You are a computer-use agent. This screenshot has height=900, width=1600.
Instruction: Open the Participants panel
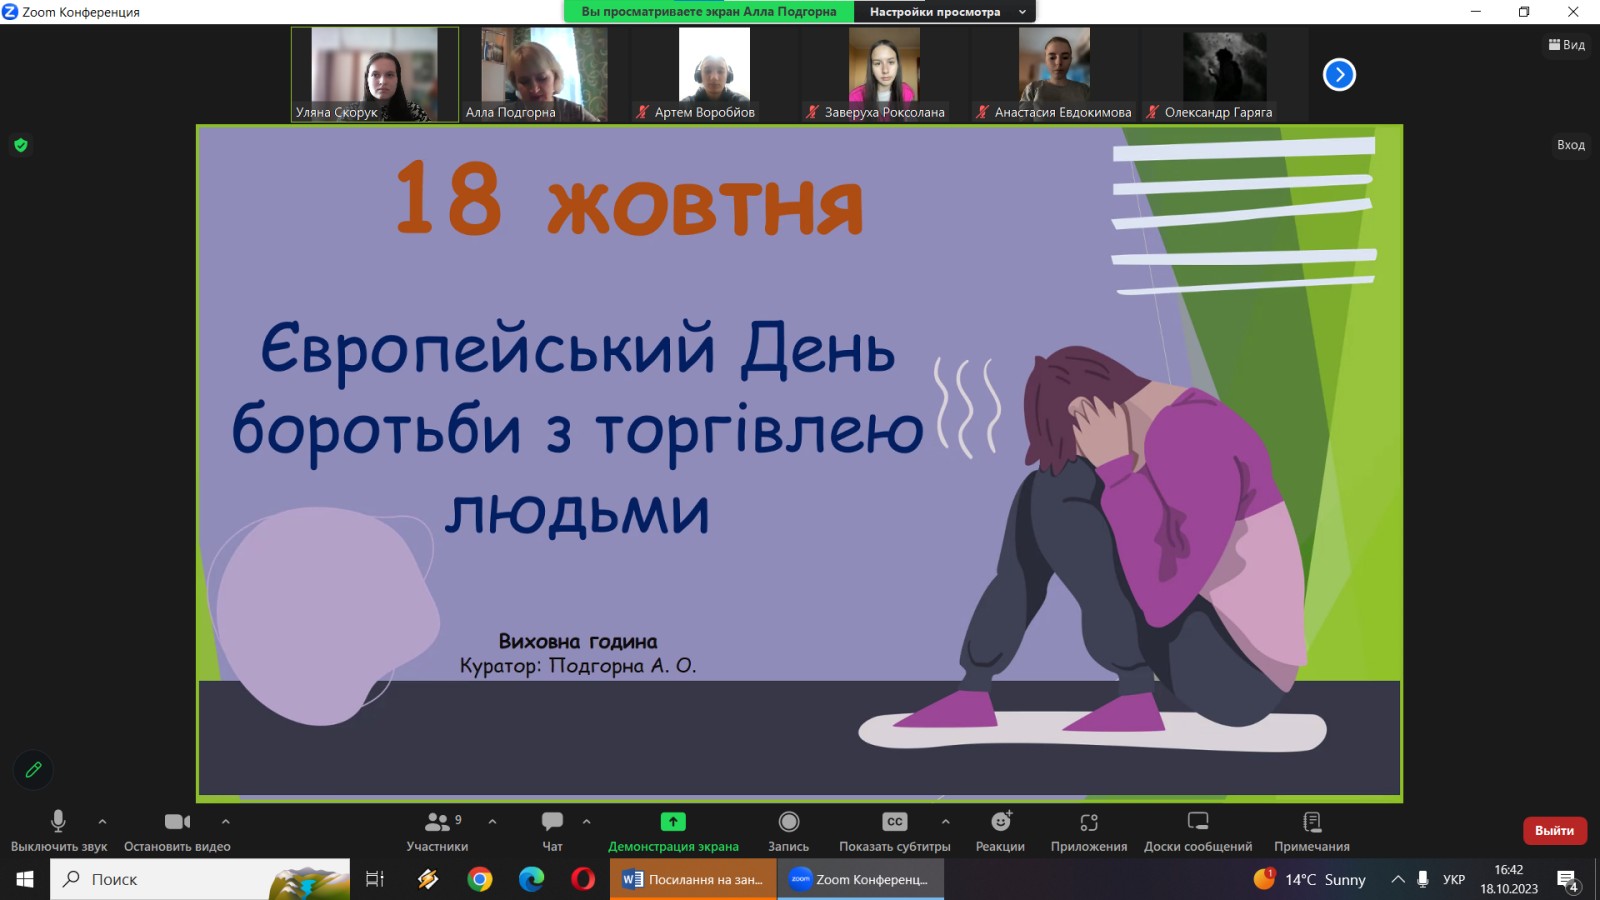click(437, 830)
